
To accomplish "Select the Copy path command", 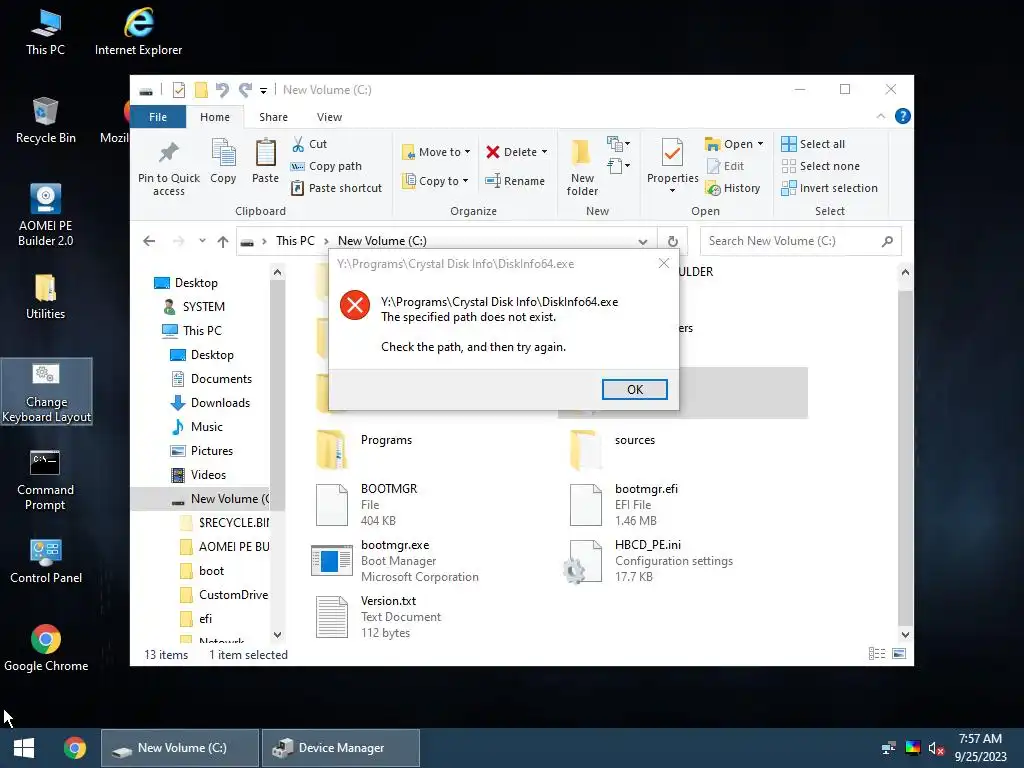I will 326,166.
